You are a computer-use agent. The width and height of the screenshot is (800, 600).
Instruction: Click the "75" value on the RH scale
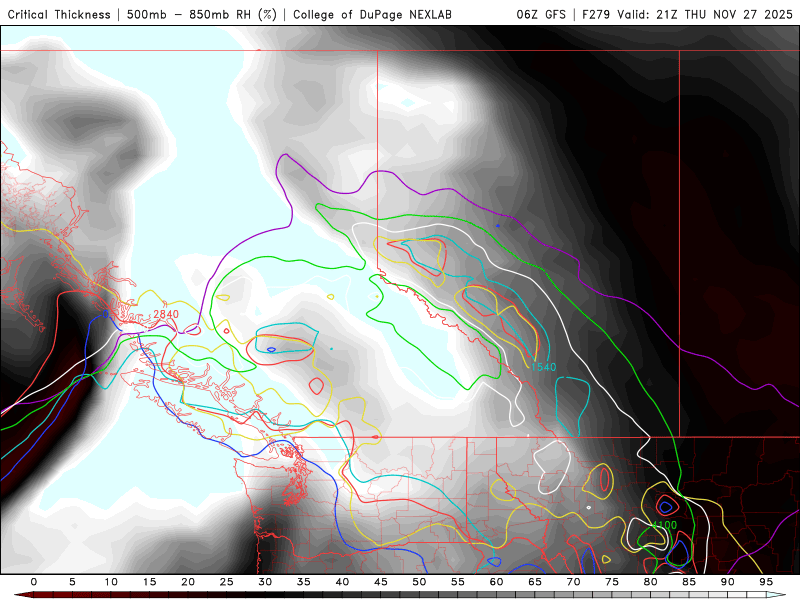tap(612, 582)
